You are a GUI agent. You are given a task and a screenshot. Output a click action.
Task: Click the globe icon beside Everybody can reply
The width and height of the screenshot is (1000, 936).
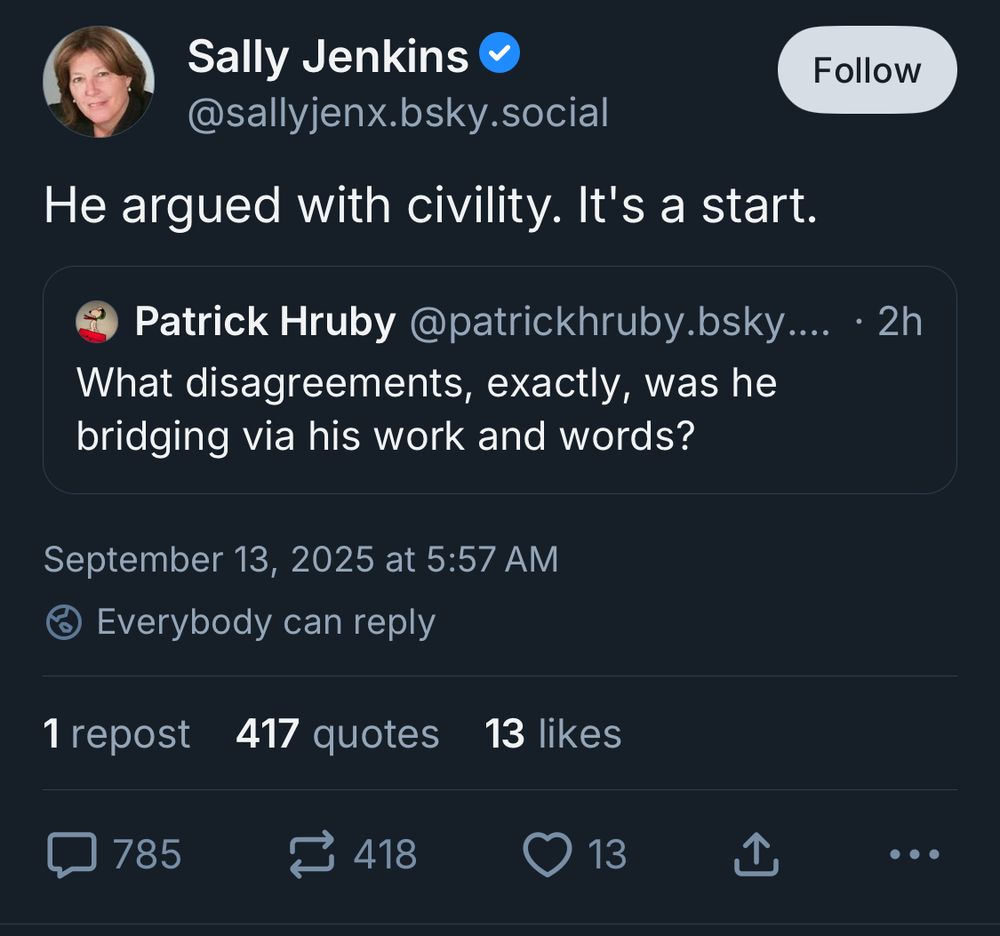[62, 621]
